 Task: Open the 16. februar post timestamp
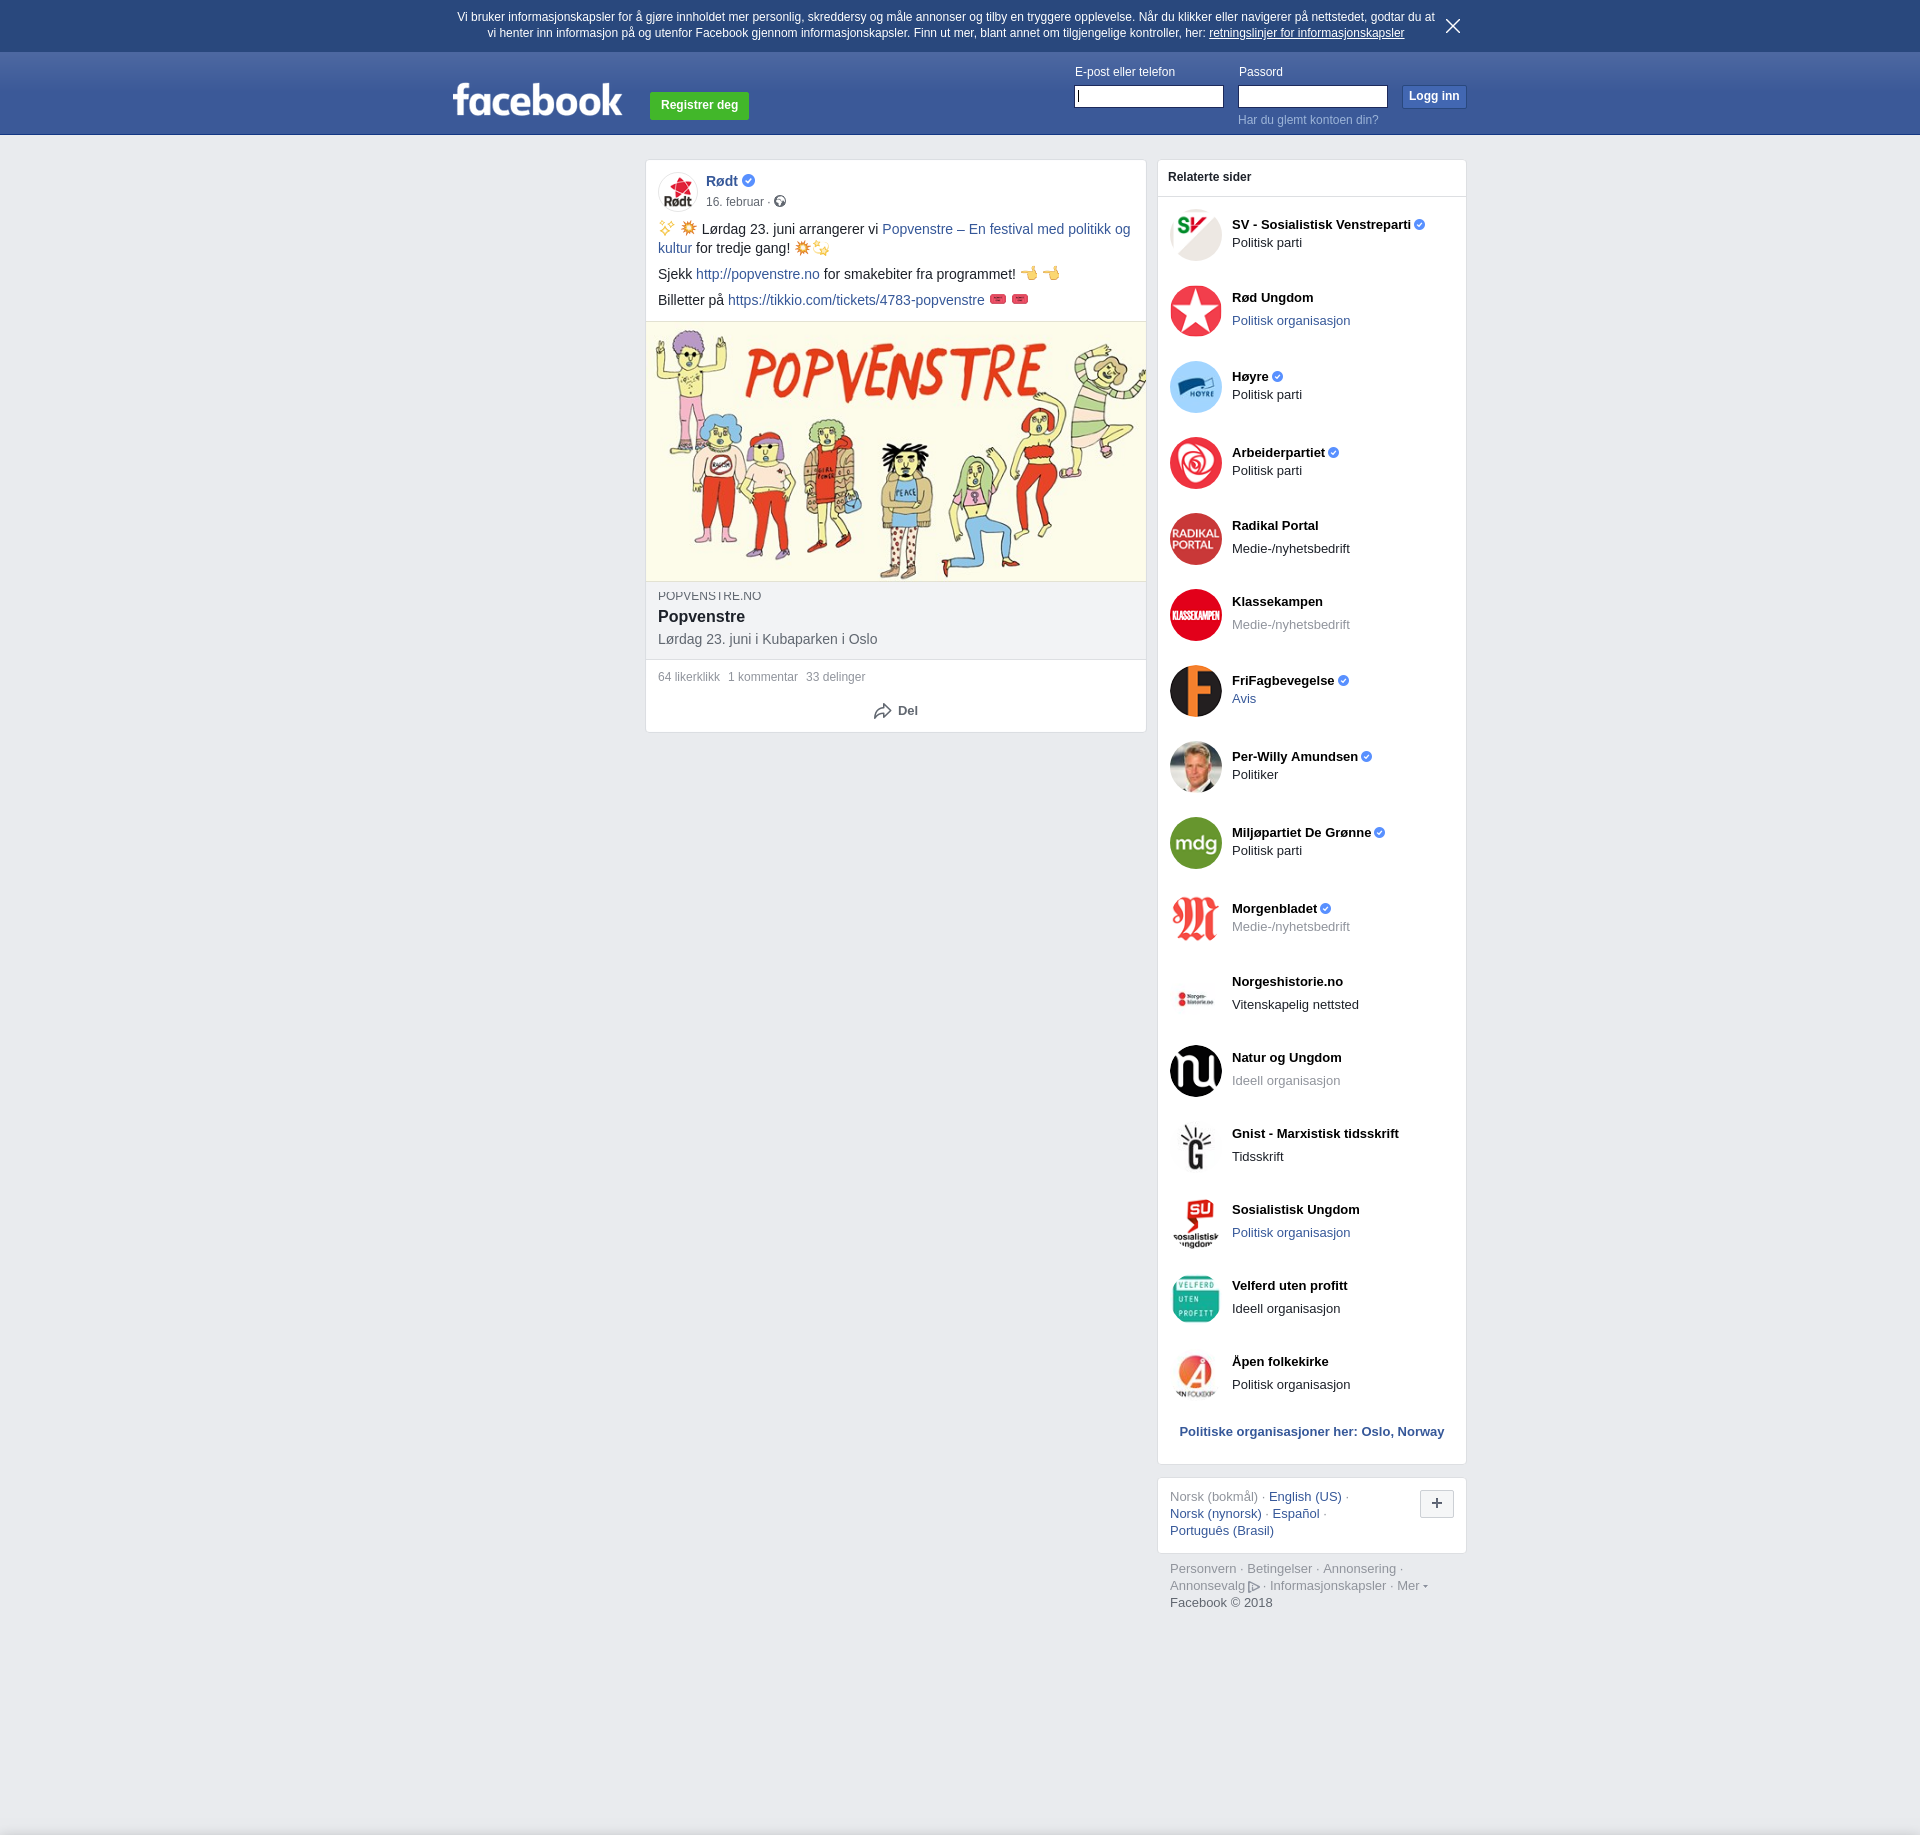point(735,202)
